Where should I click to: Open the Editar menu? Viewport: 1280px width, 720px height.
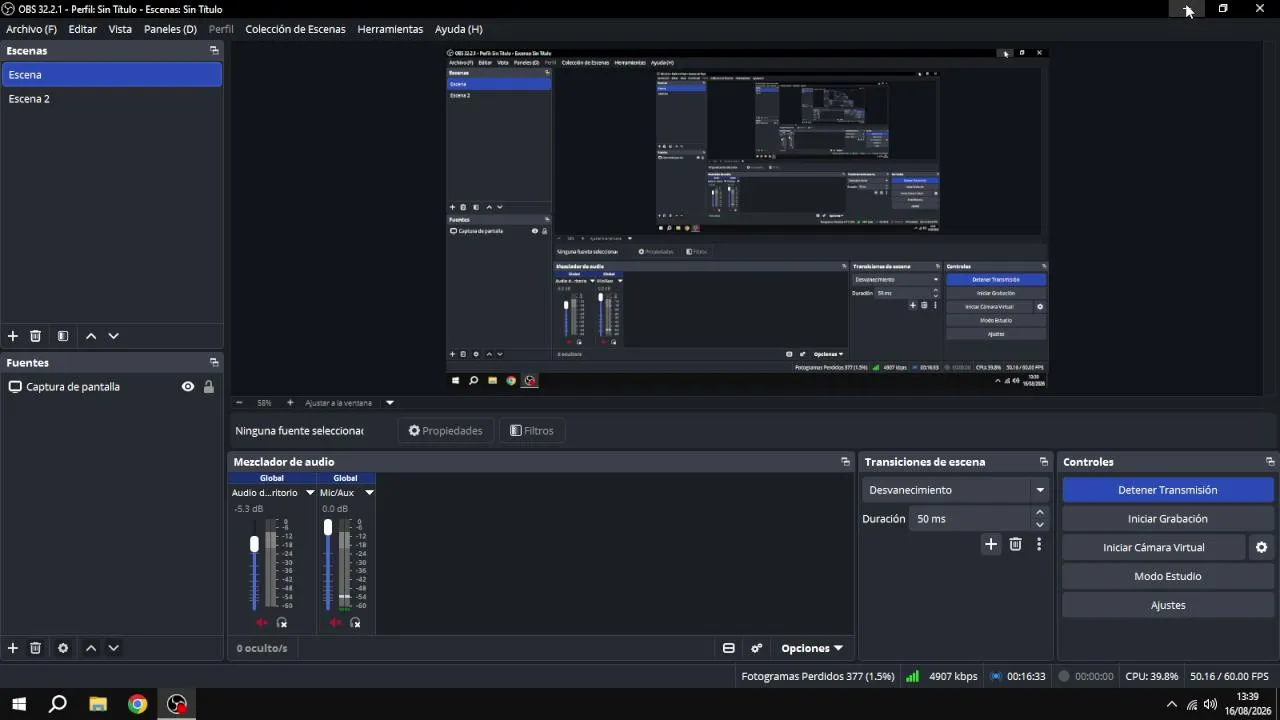click(82, 29)
